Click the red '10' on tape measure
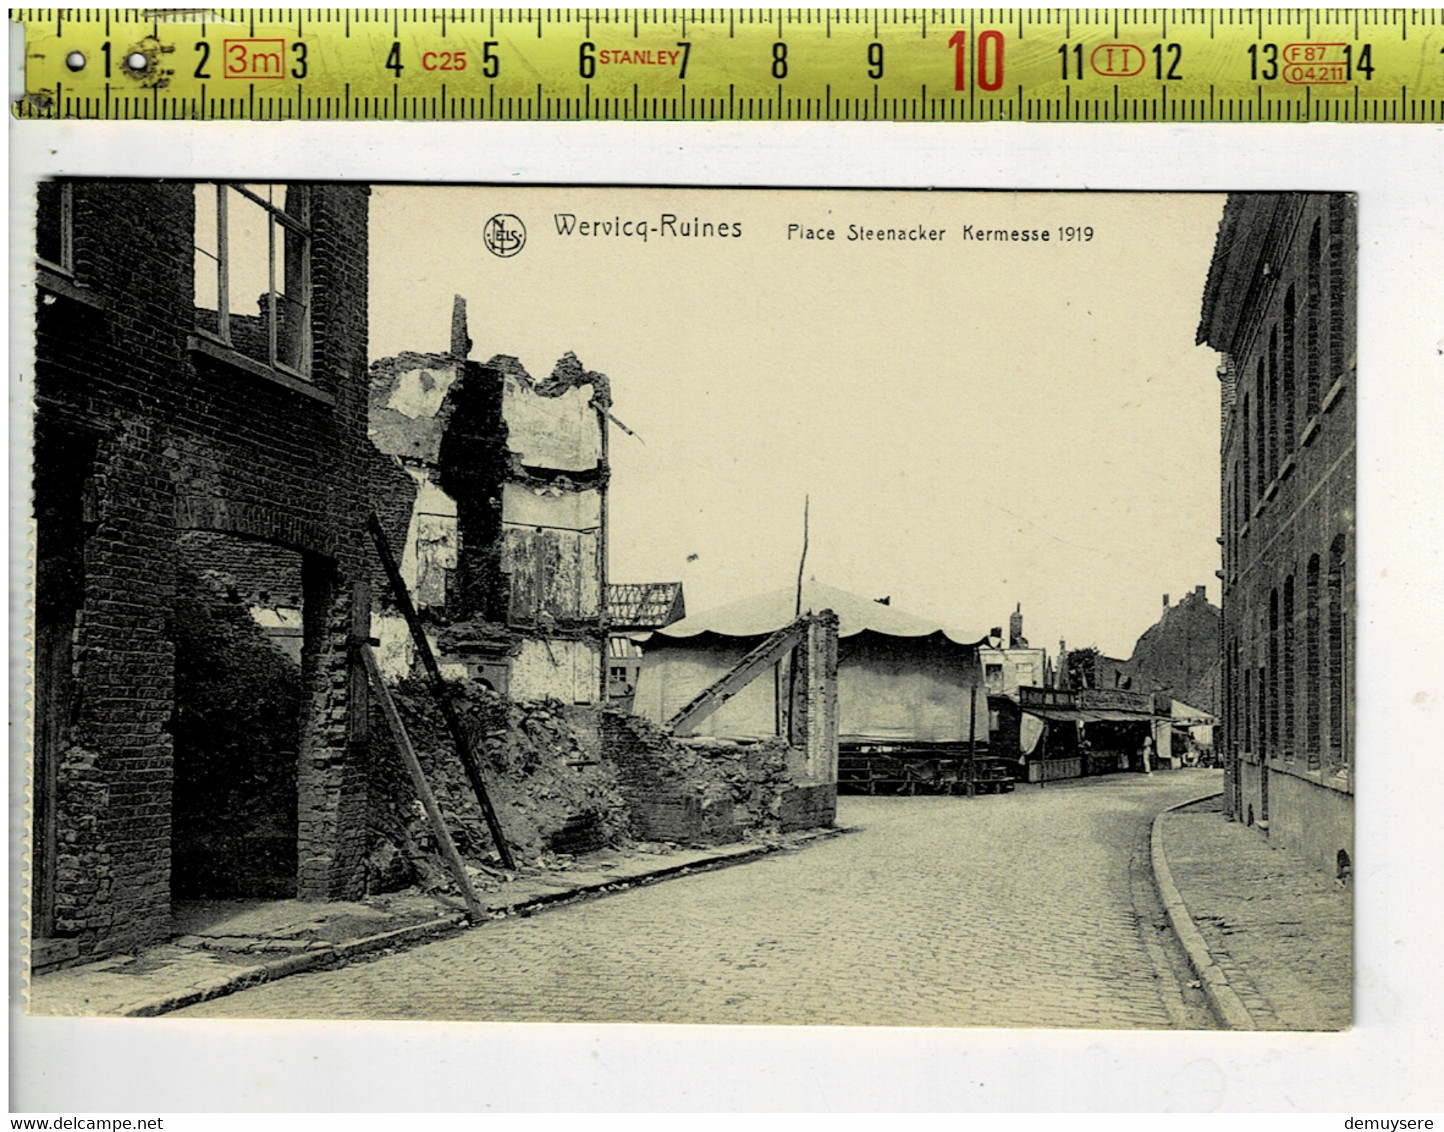This screenshot has height=1132, width=1444. tap(975, 62)
